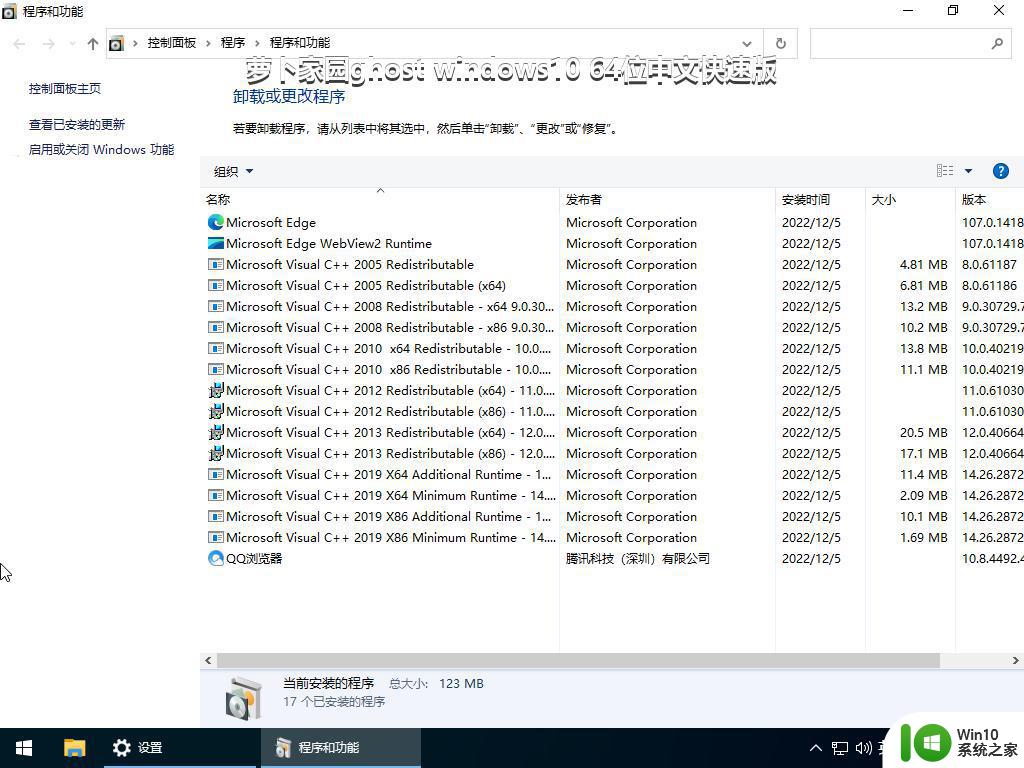Open 查看已安装的更新 link
1024x768 pixels.
77,125
